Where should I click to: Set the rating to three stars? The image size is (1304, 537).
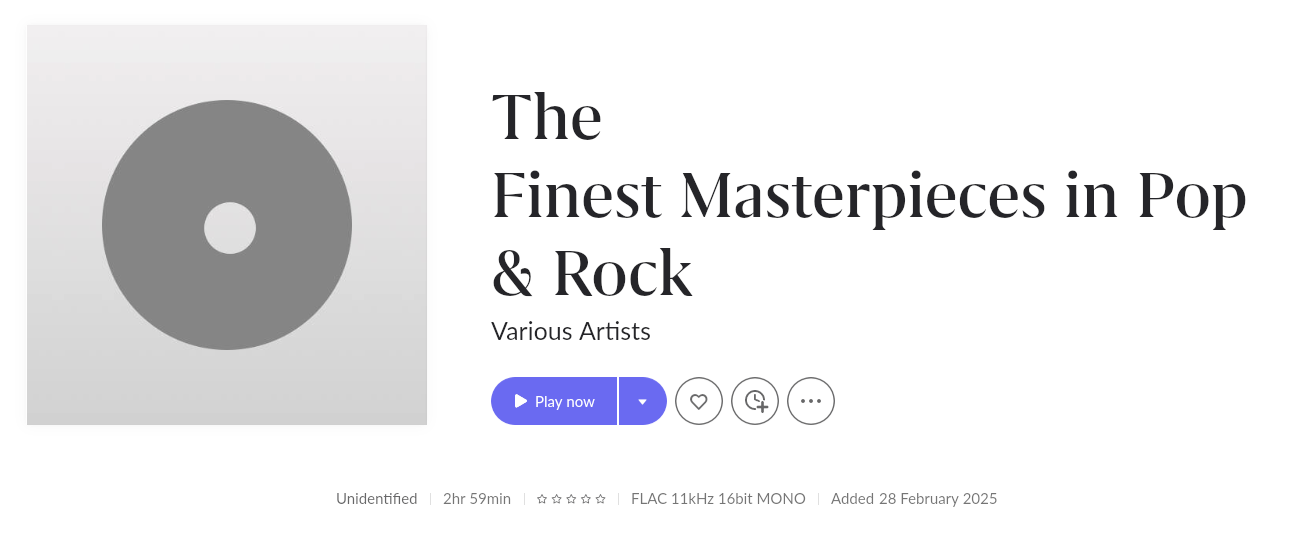(x=571, y=499)
